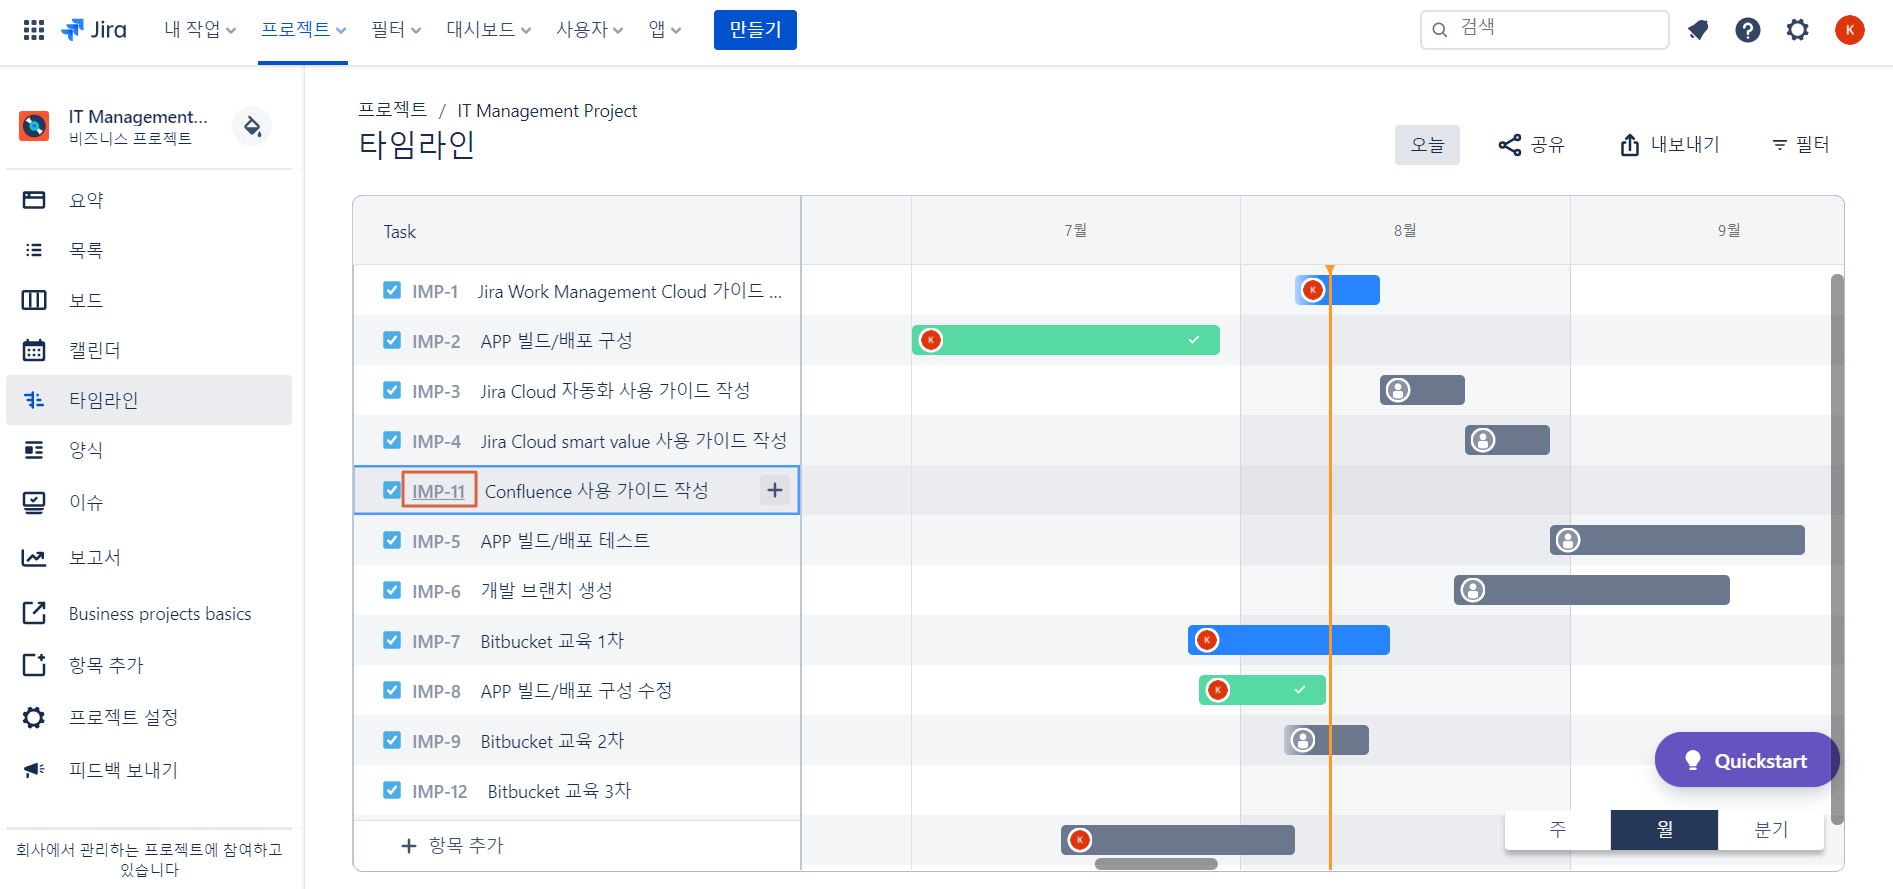Click the project background paint bucket icon
This screenshot has height=889, width=1893.
pyautogui.click(x=252, y=126)
